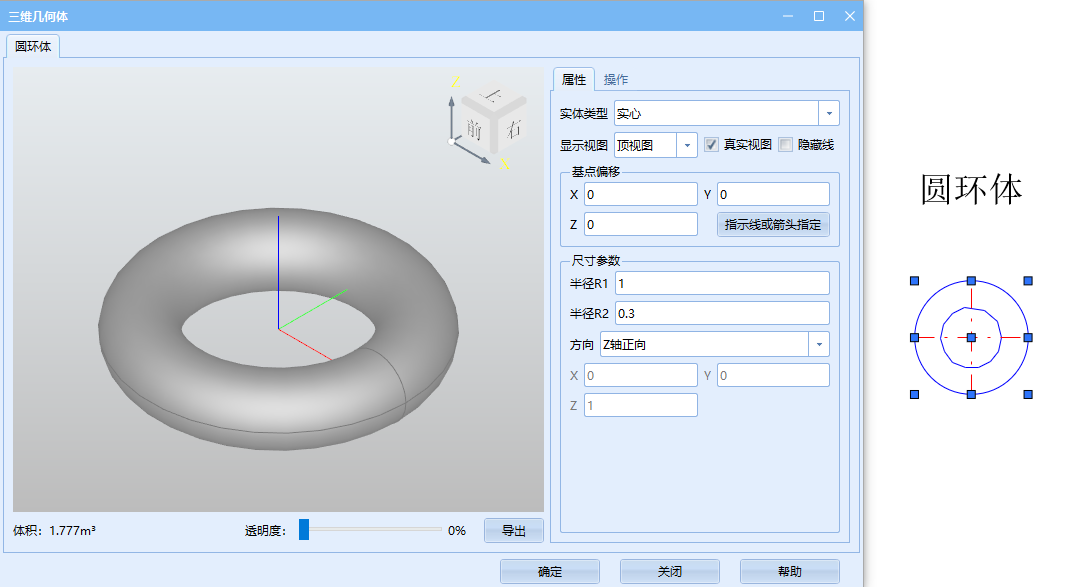Click the 导出 export button
The height and width of the screenshot is (587, 1073).
[x=513, y=530]
